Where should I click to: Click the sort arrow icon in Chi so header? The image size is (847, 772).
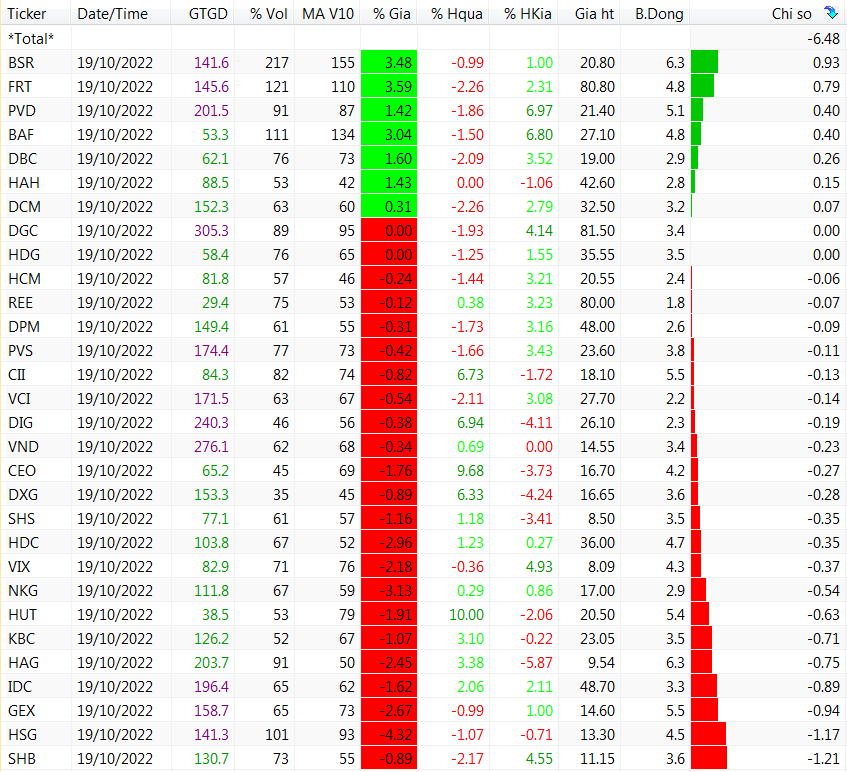(x=831, y=12)
